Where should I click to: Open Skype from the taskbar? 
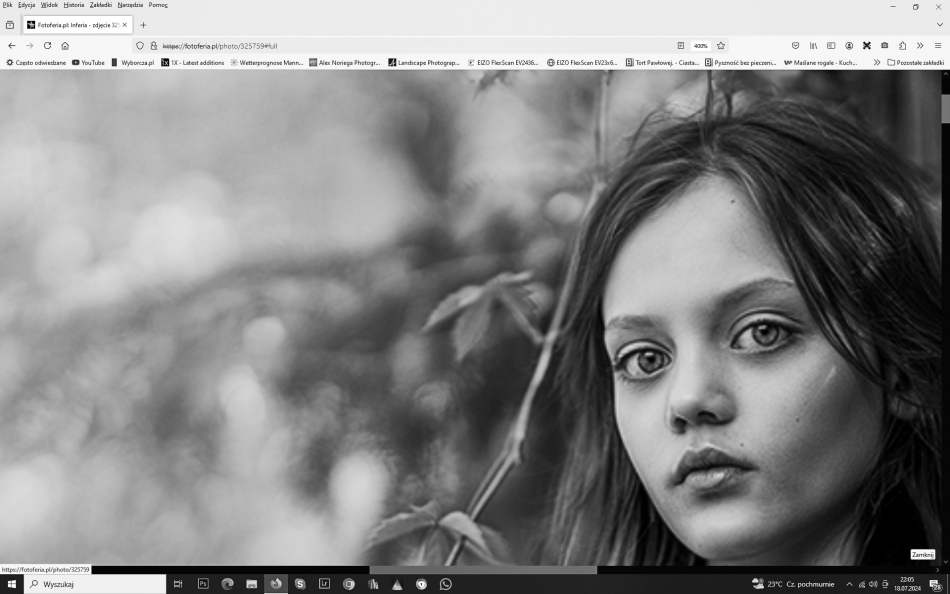click(300, 584)
